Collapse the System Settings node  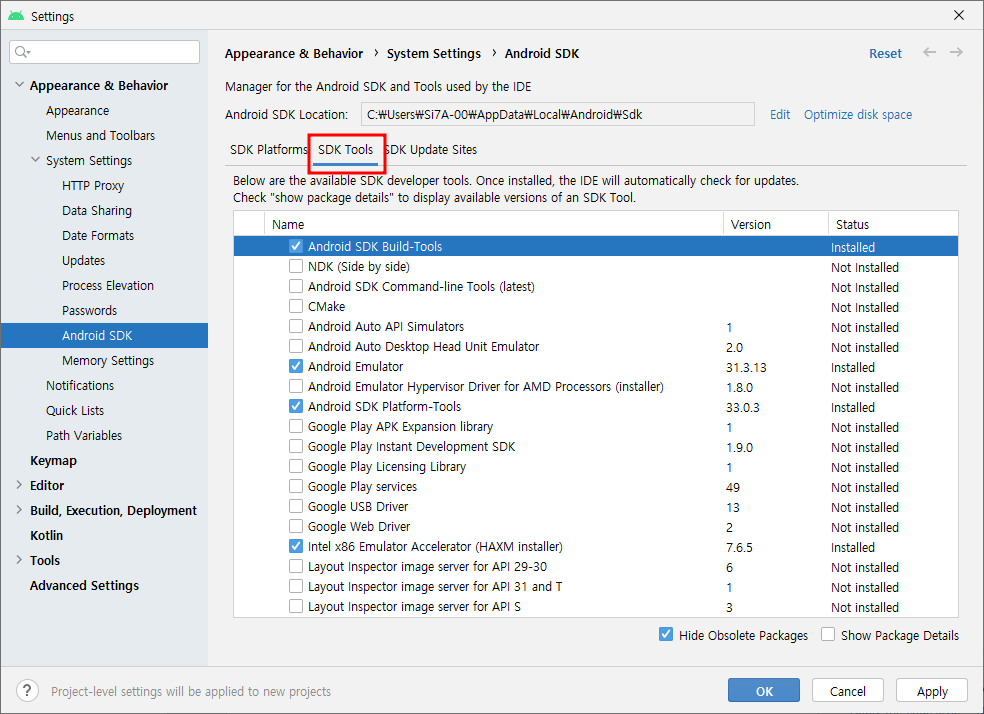pyautogui.click(x=35, y=160)
